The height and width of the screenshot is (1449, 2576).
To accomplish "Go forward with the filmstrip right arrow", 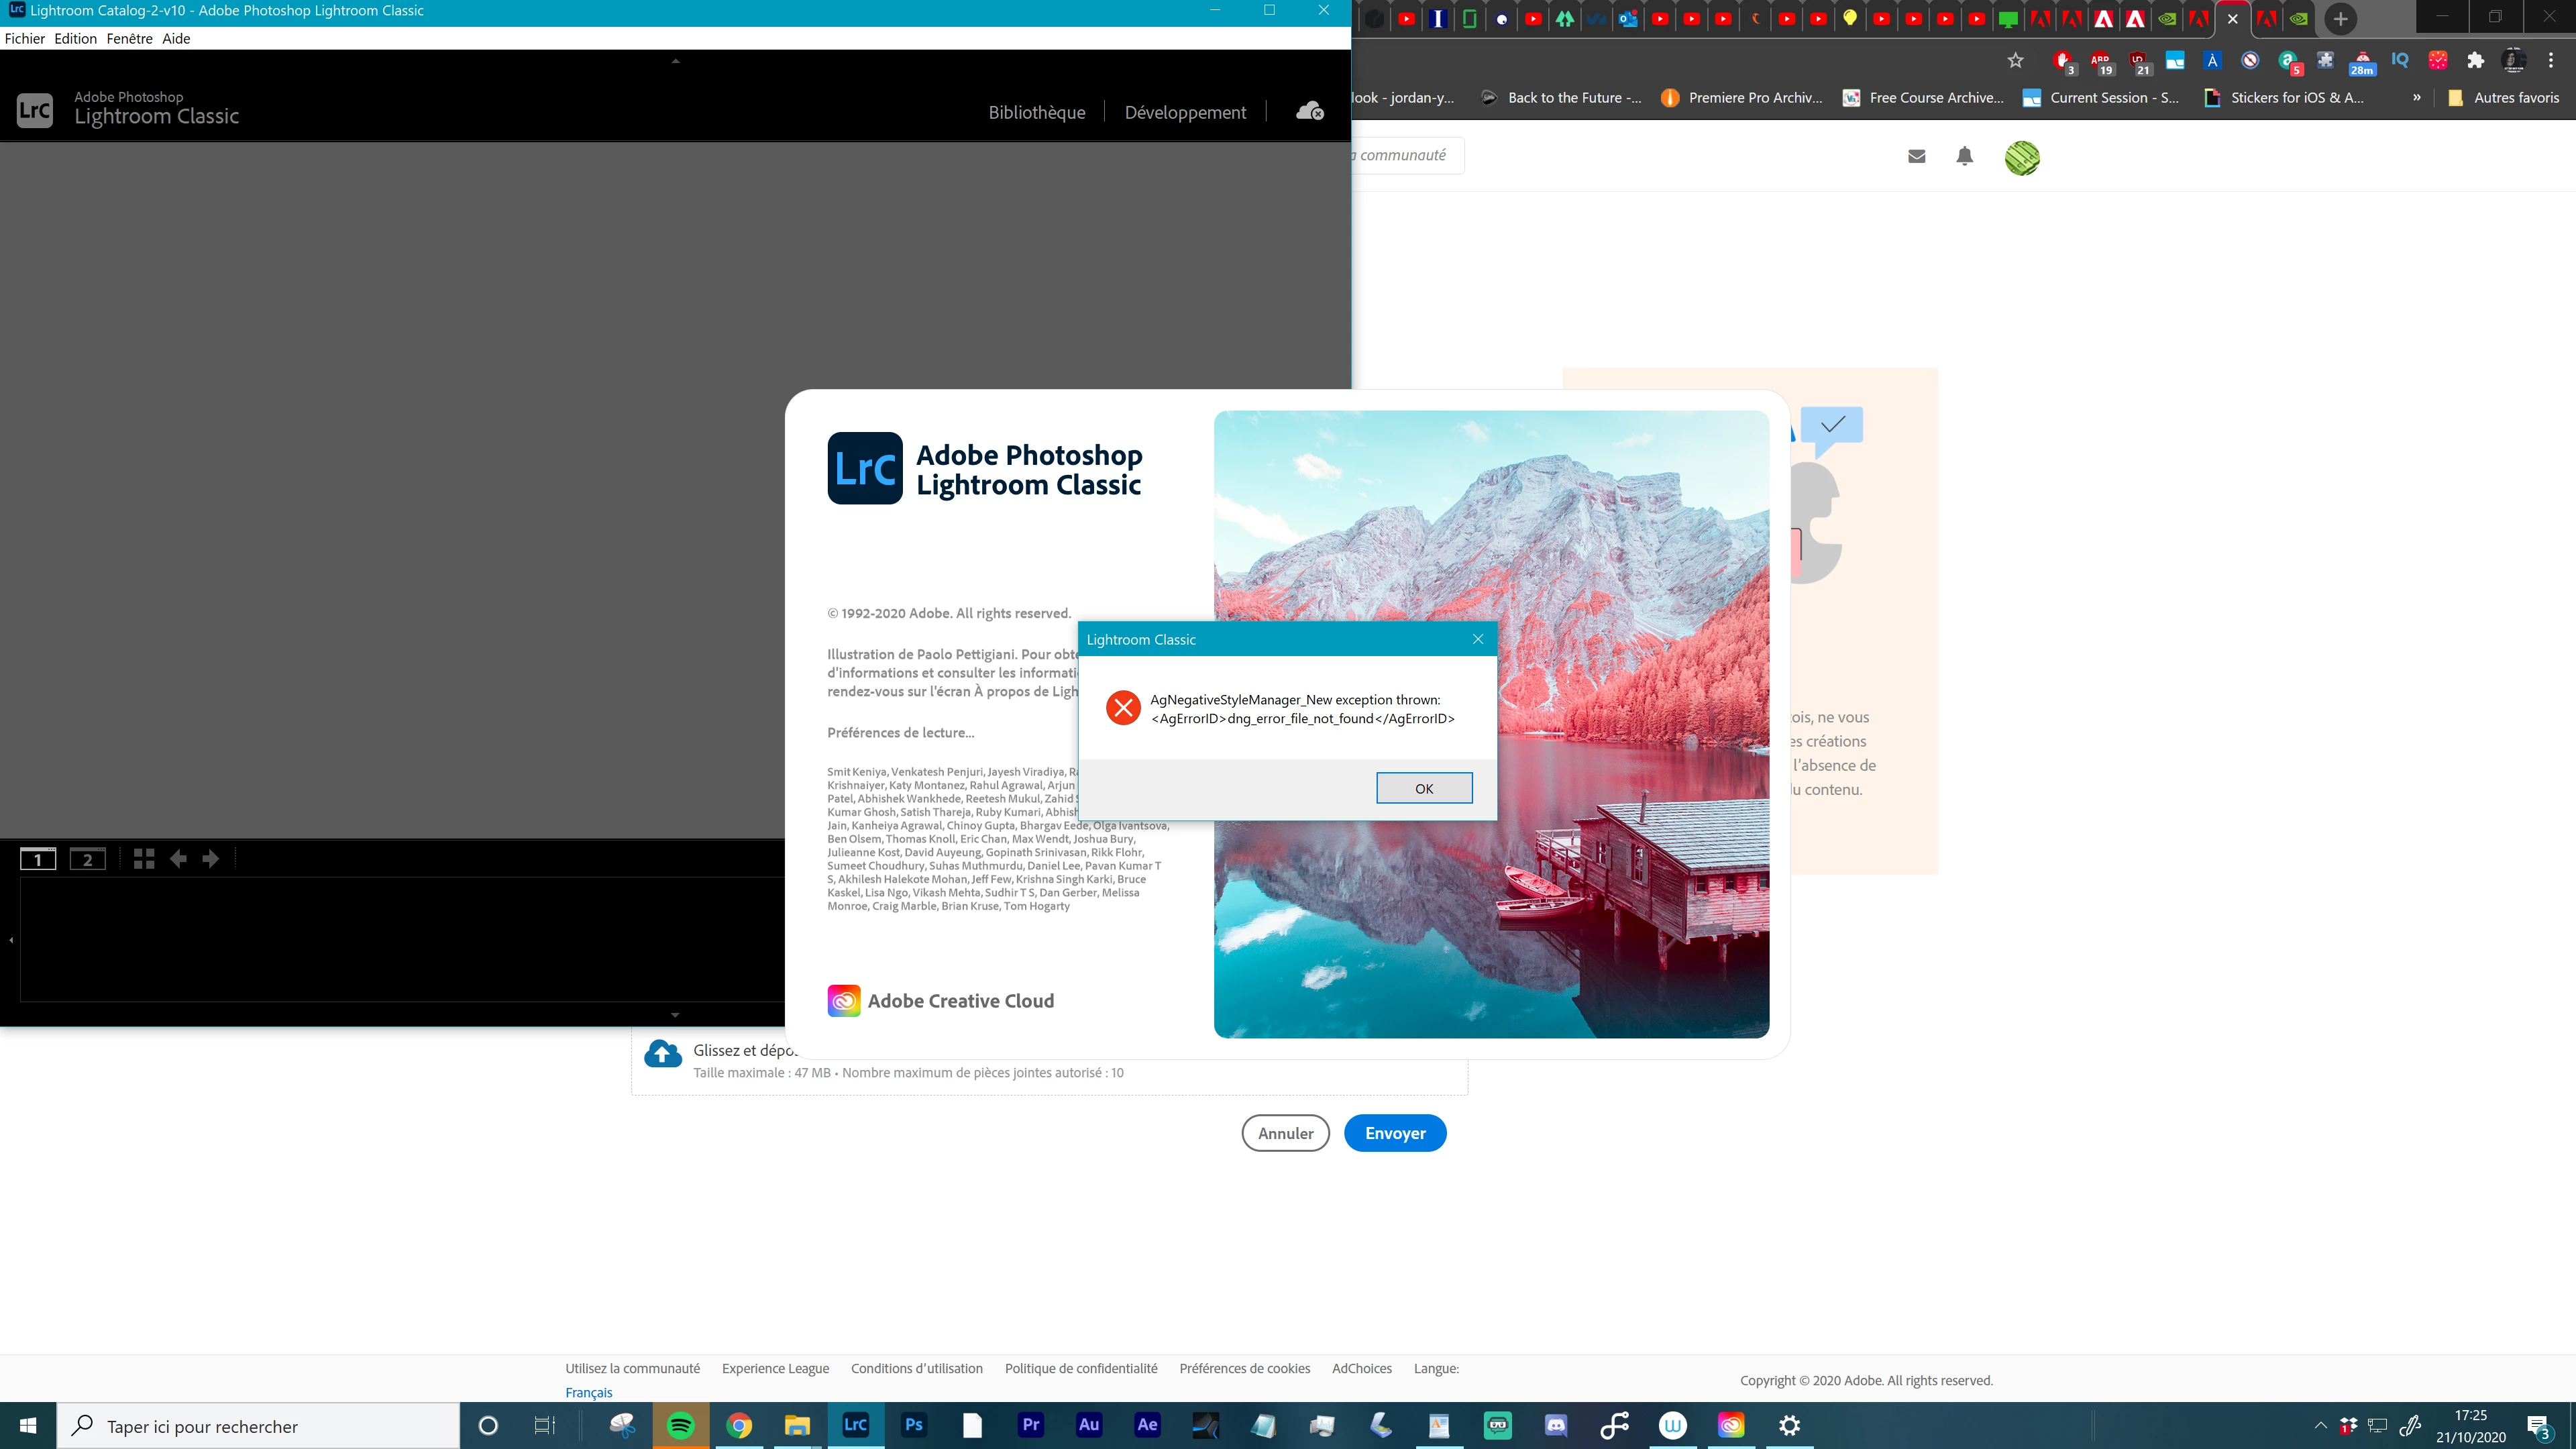I will click(x=211, y=859).
